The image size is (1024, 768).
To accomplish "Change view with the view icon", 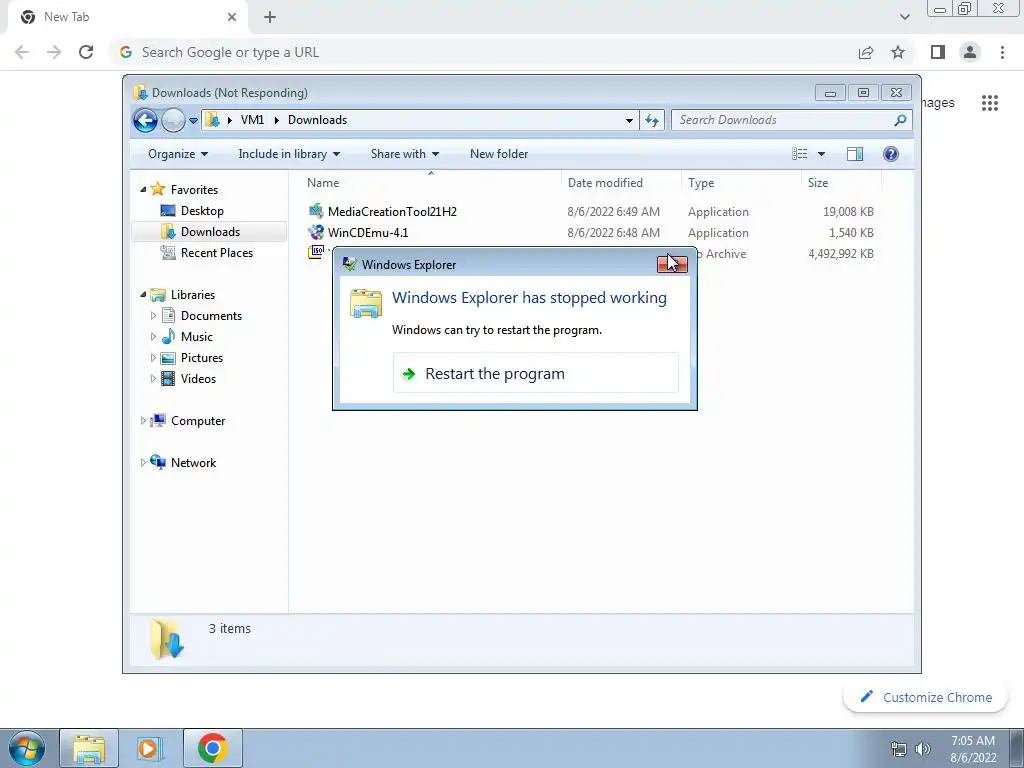I will 799,154.
